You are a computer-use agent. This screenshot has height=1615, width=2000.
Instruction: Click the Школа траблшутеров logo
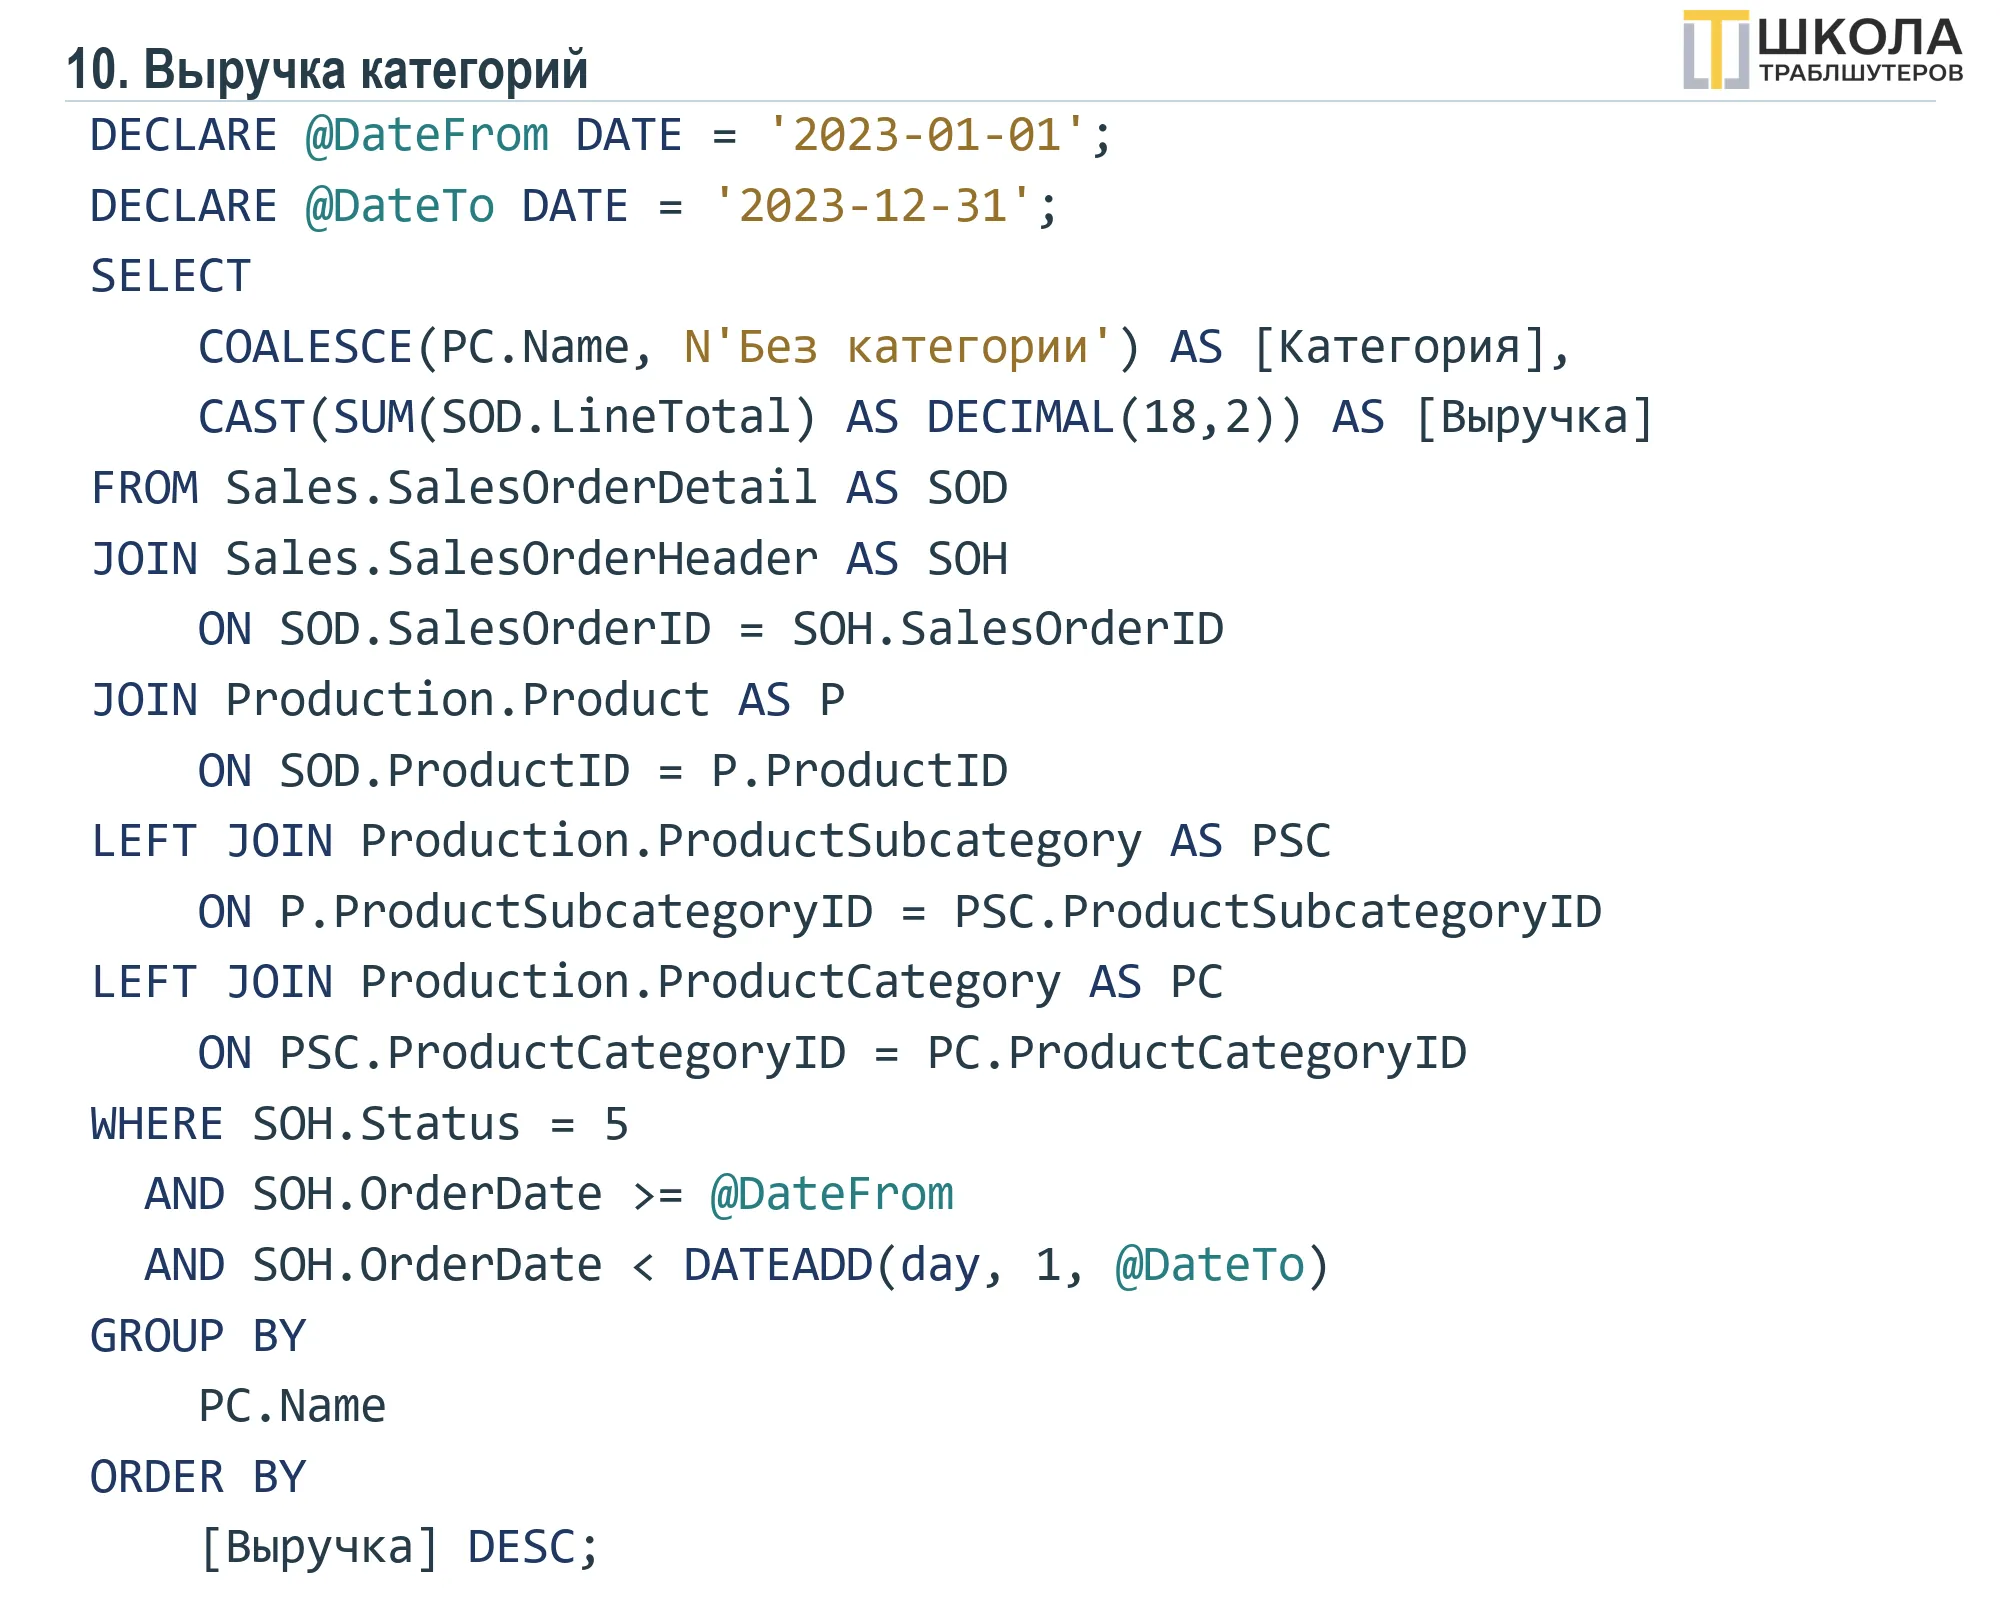[1822, 49]
